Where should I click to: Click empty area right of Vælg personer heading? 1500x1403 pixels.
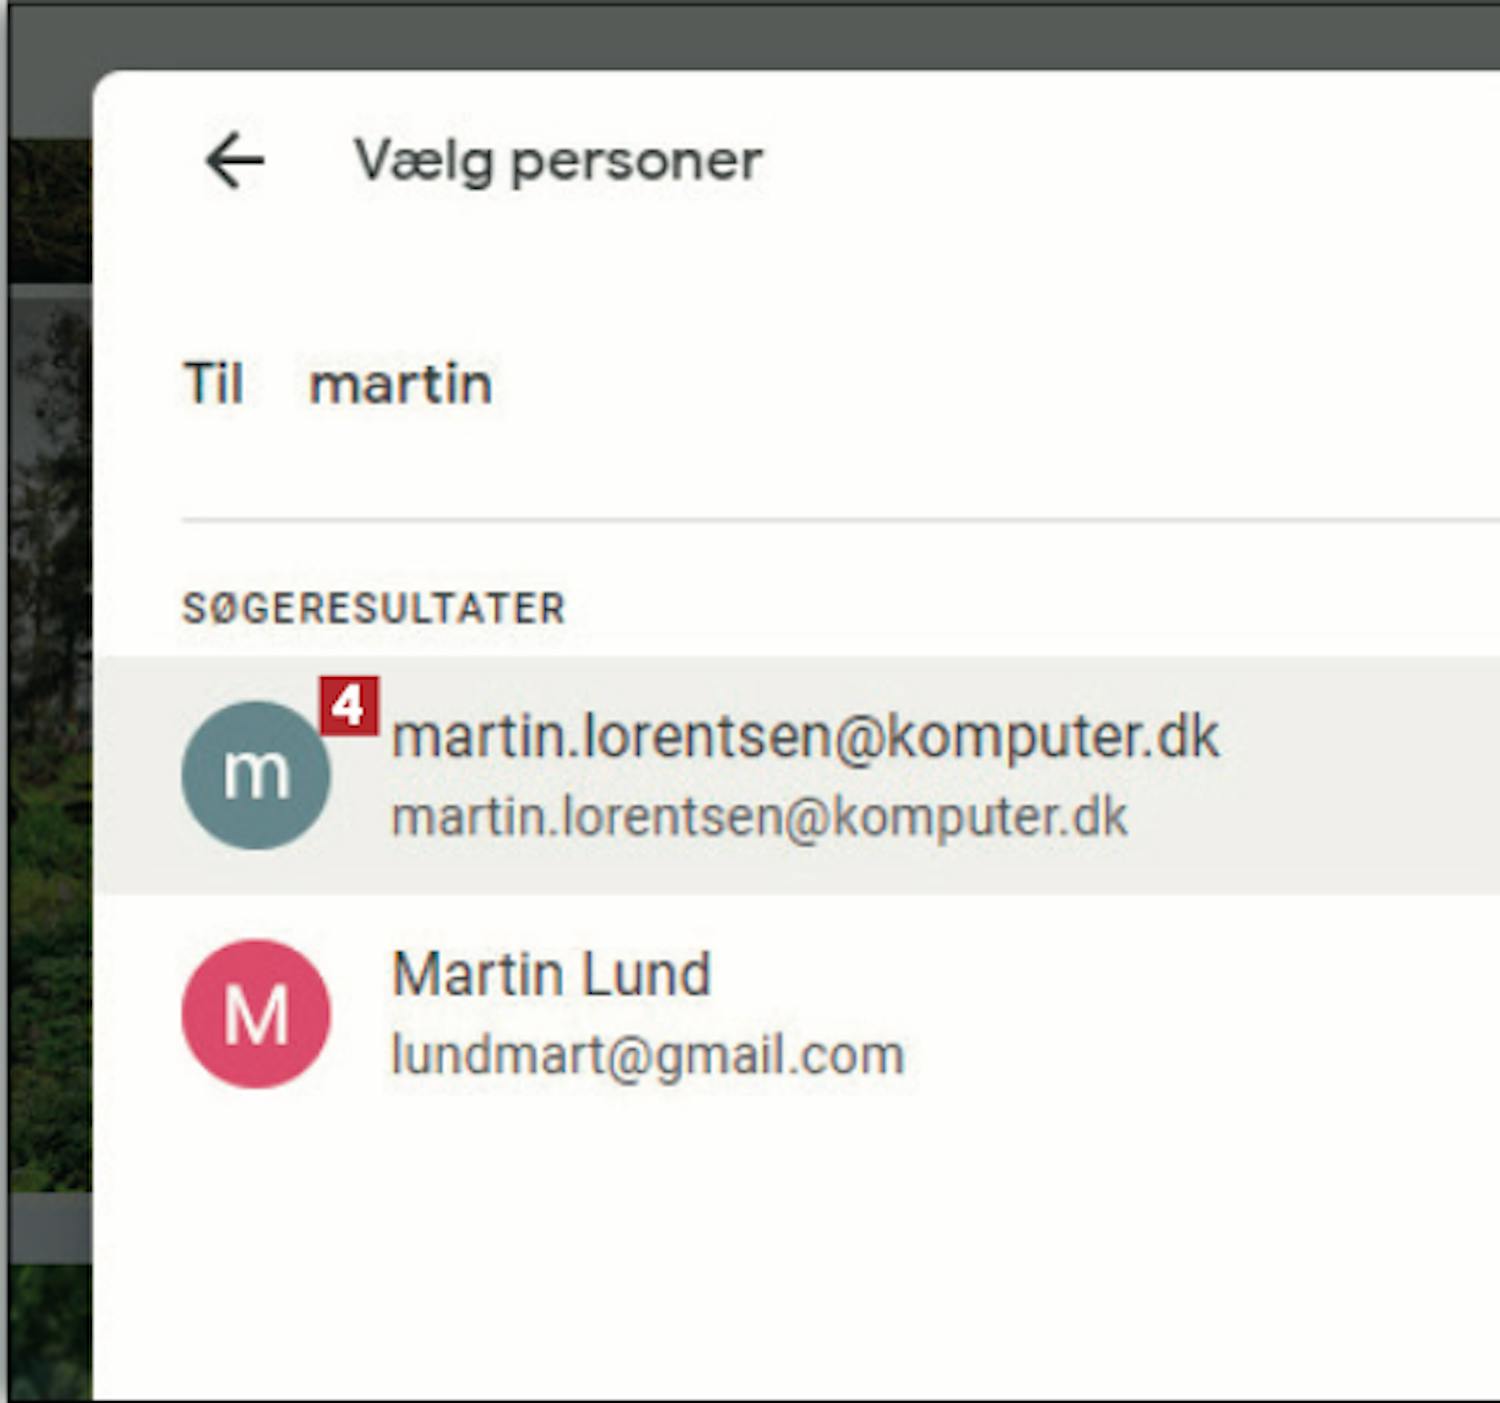point(1130,160)
